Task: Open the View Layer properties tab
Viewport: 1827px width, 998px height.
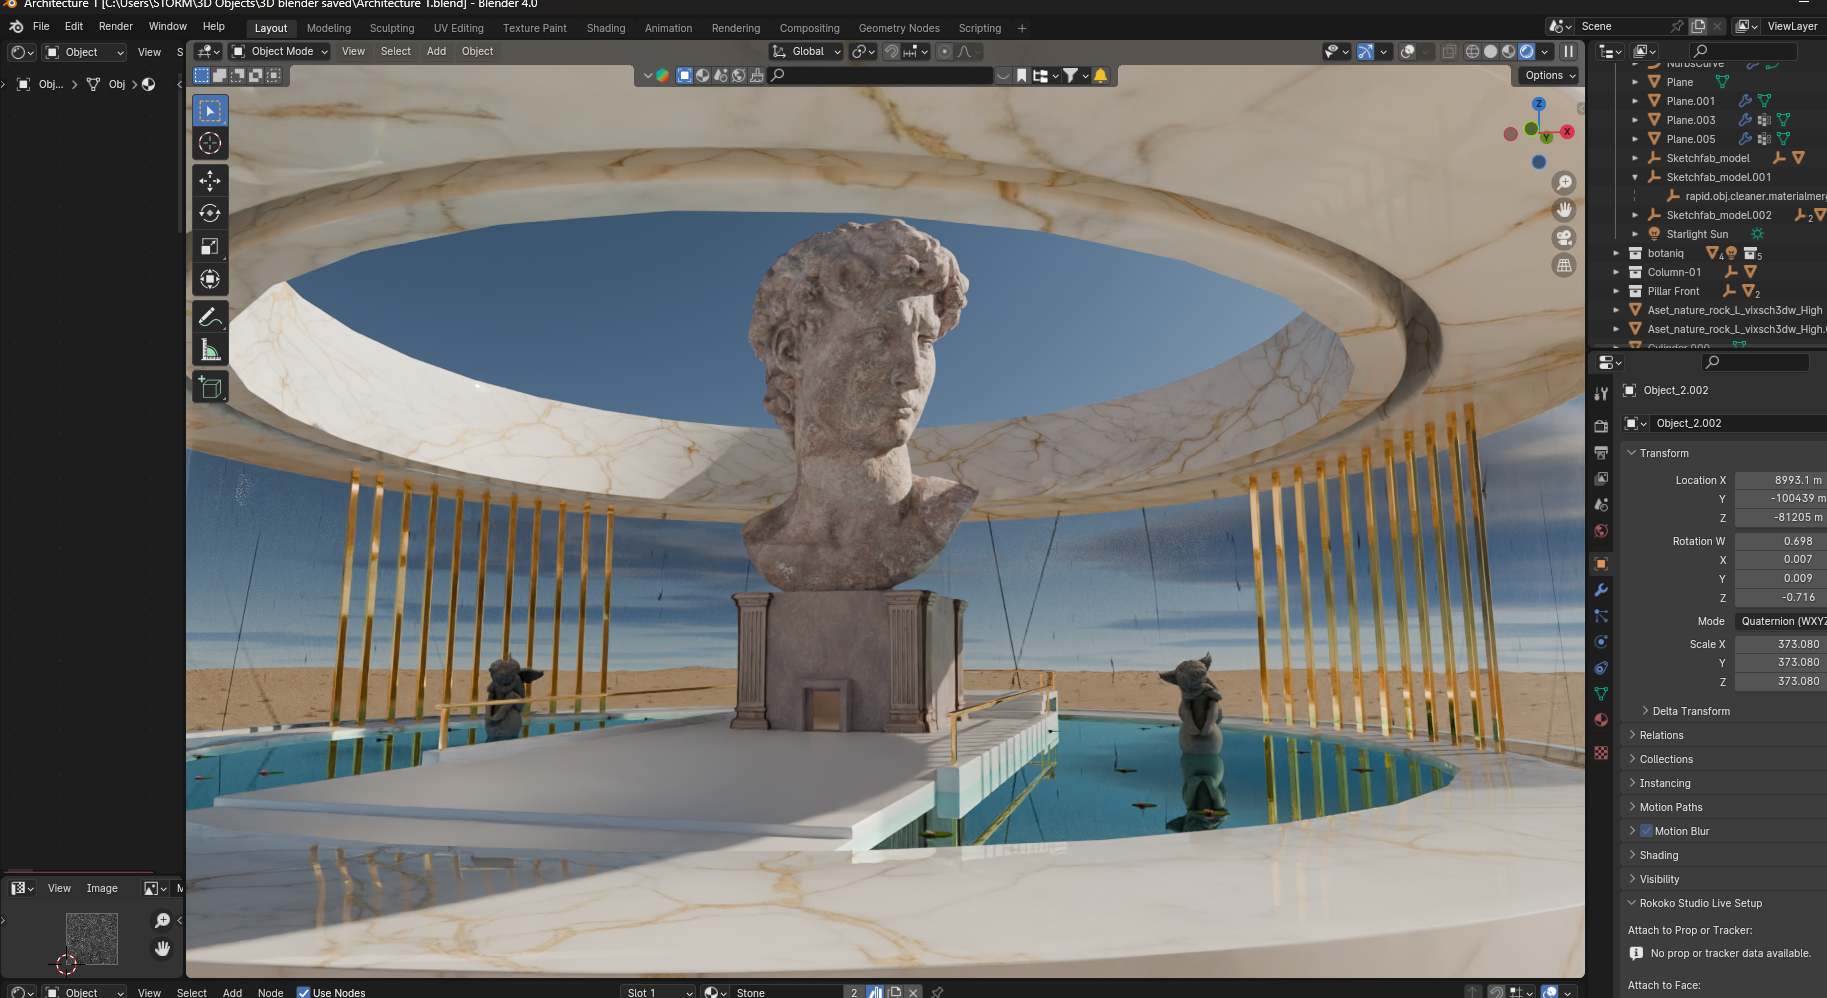Action: click(x=1601, y=479)
